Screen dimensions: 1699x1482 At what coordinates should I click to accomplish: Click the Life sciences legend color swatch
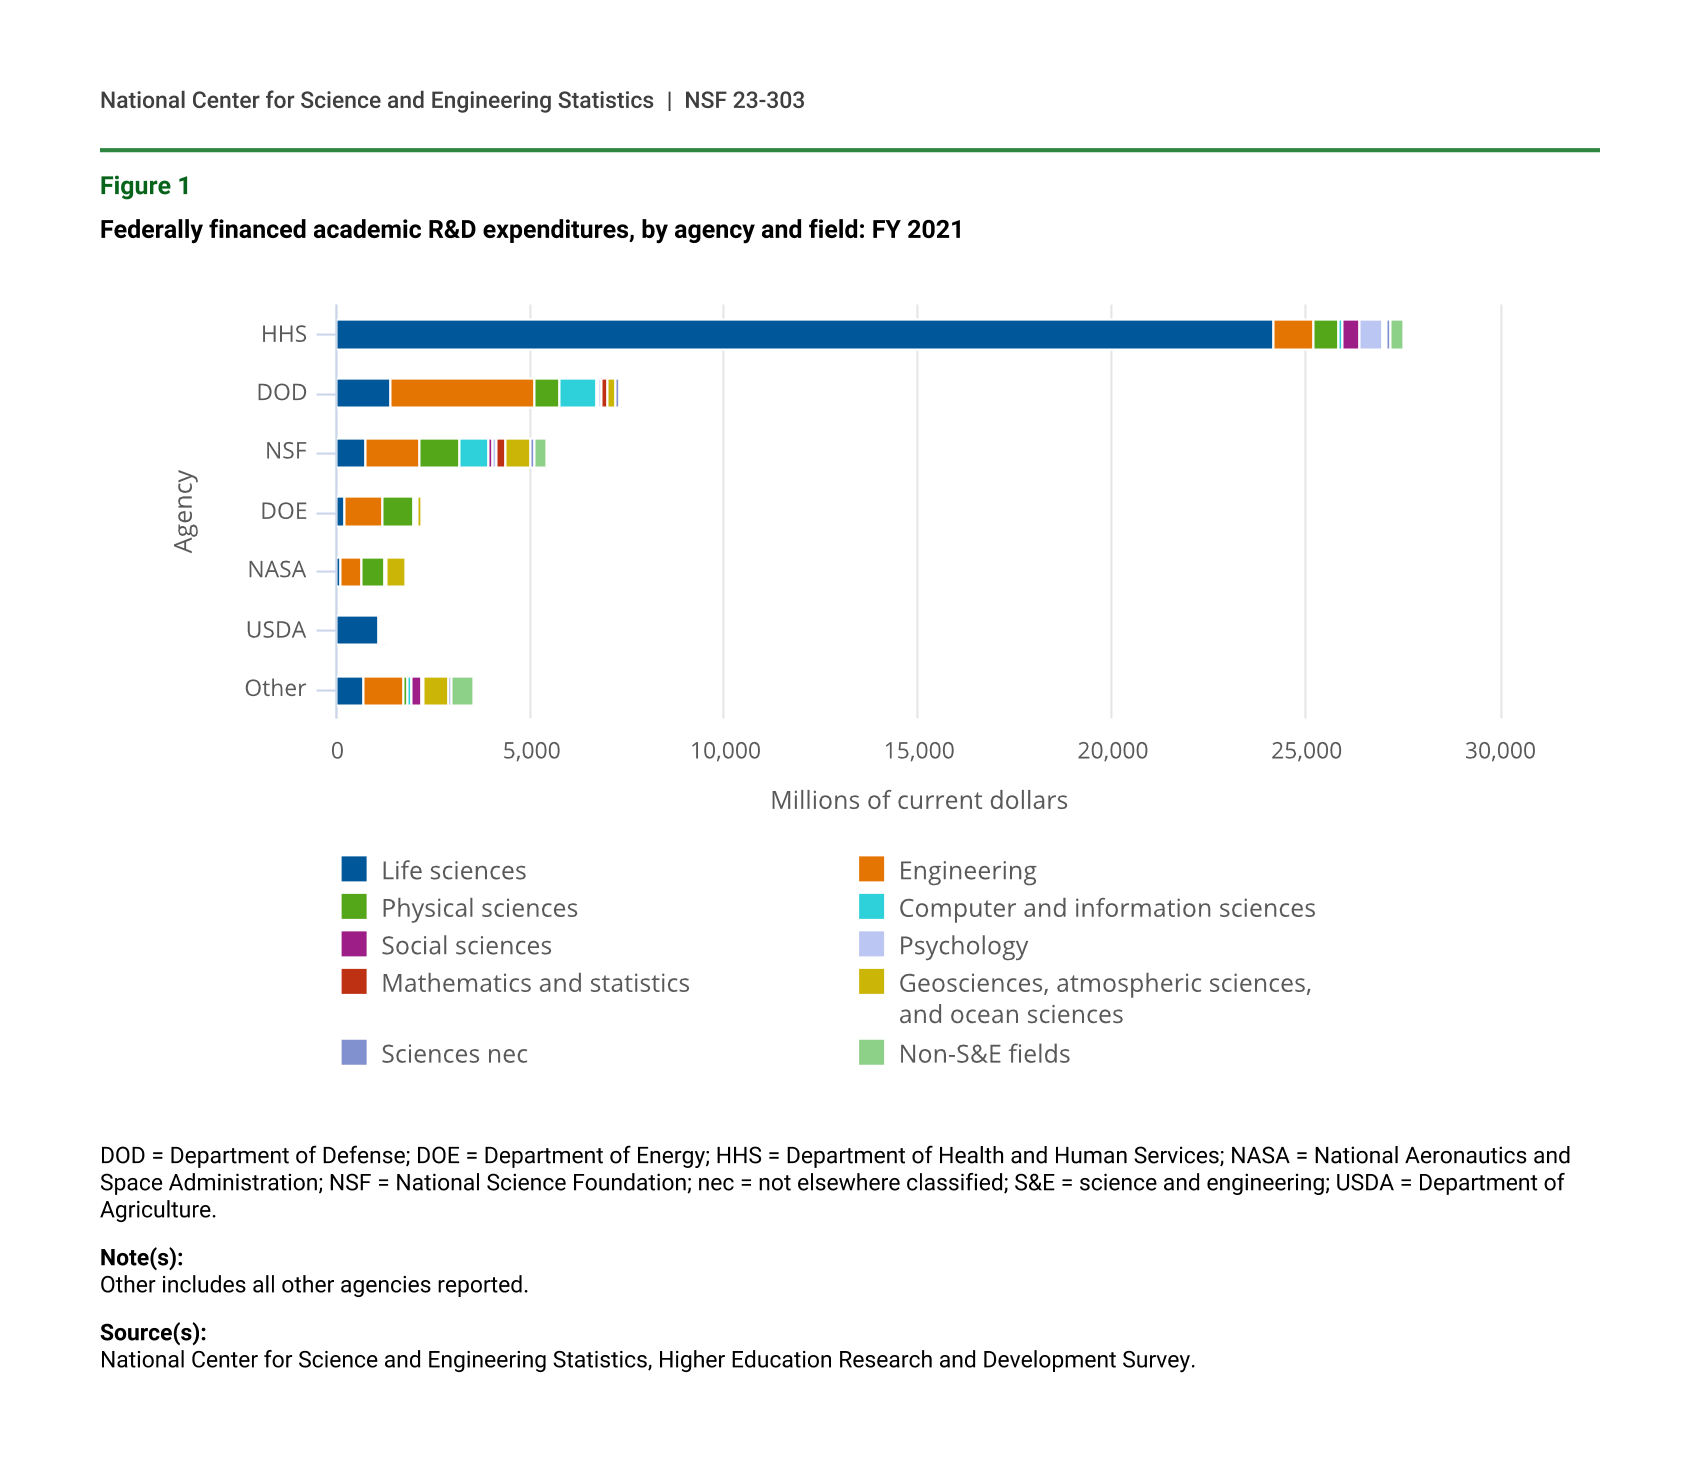pos(354,869)
